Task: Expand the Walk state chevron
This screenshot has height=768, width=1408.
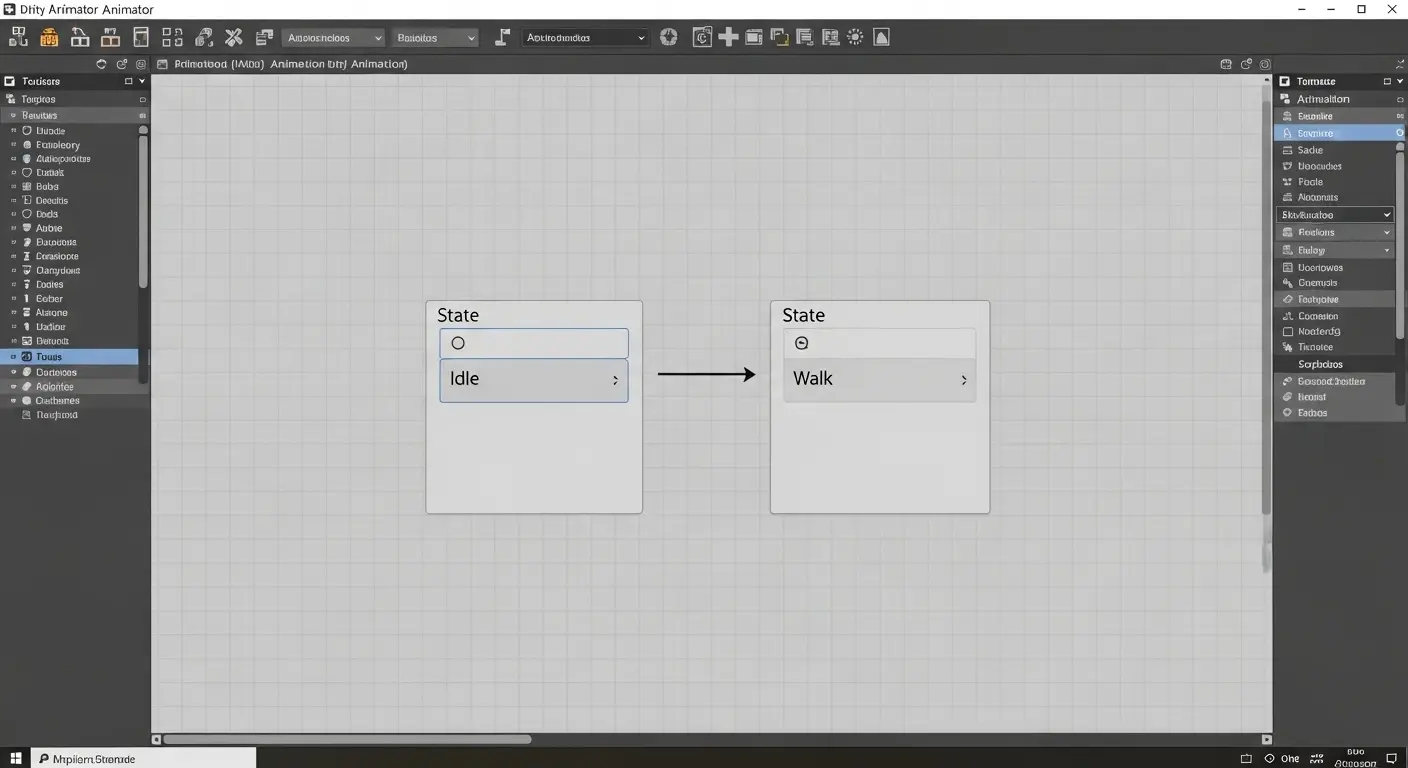Action: (x=963, y=379)
